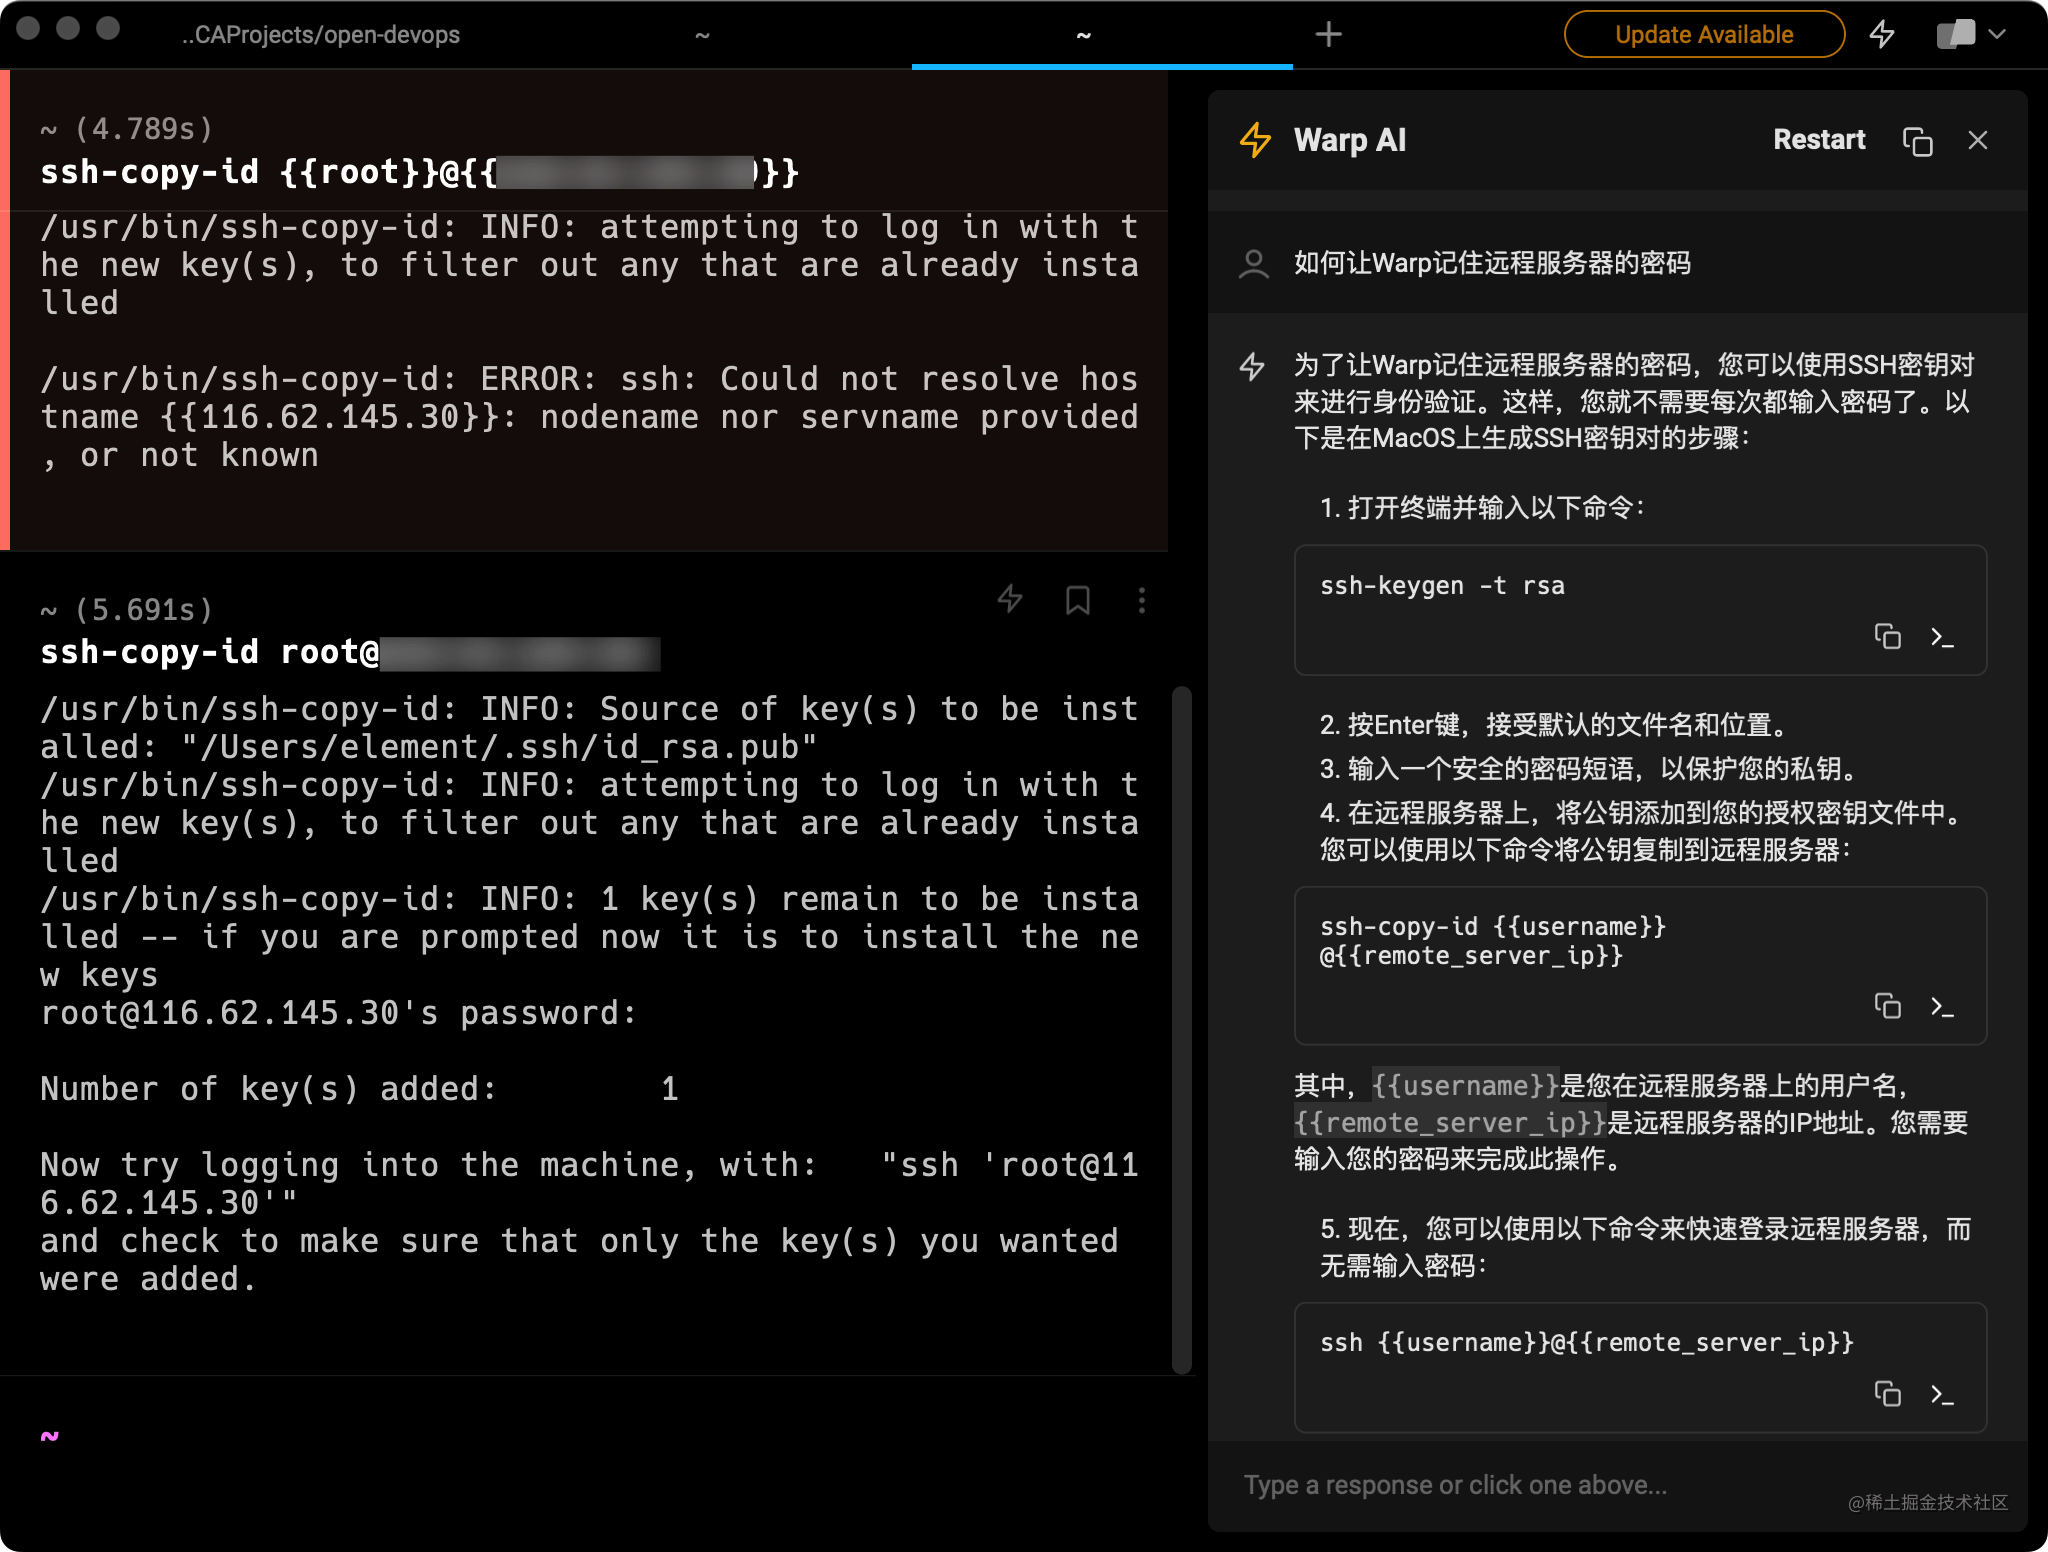Image resolution: width=2048 pixels, height=1552 pixels.
Task: Expand the pane layout chevron dropdown
Action: [1996, 33]
